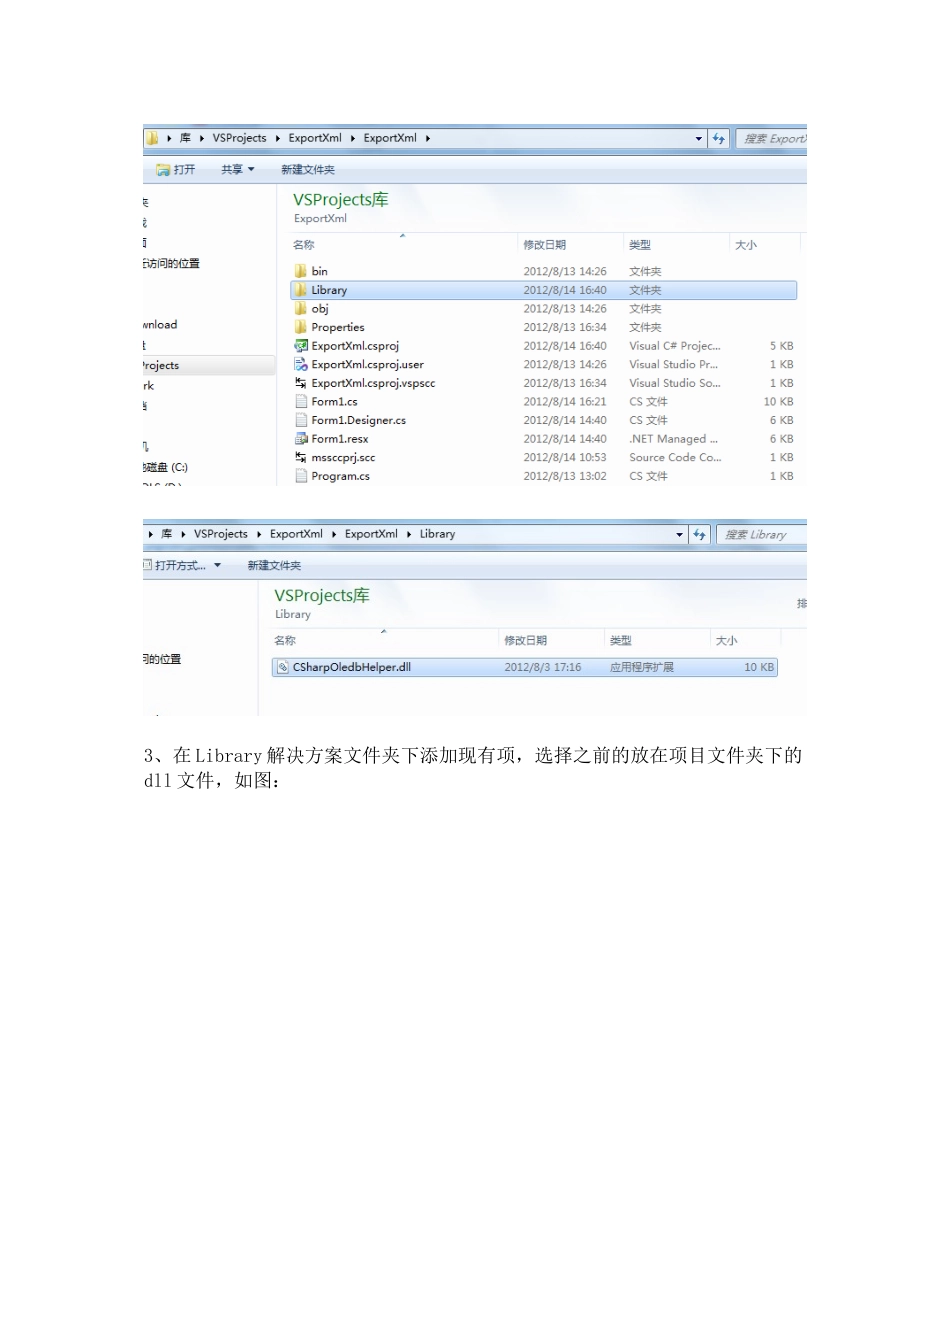Screen dimensions: 950x1344
Task: Click 打开 button in ExportXml toolbar
Action: pyautogui.click(x=176, y=170)
